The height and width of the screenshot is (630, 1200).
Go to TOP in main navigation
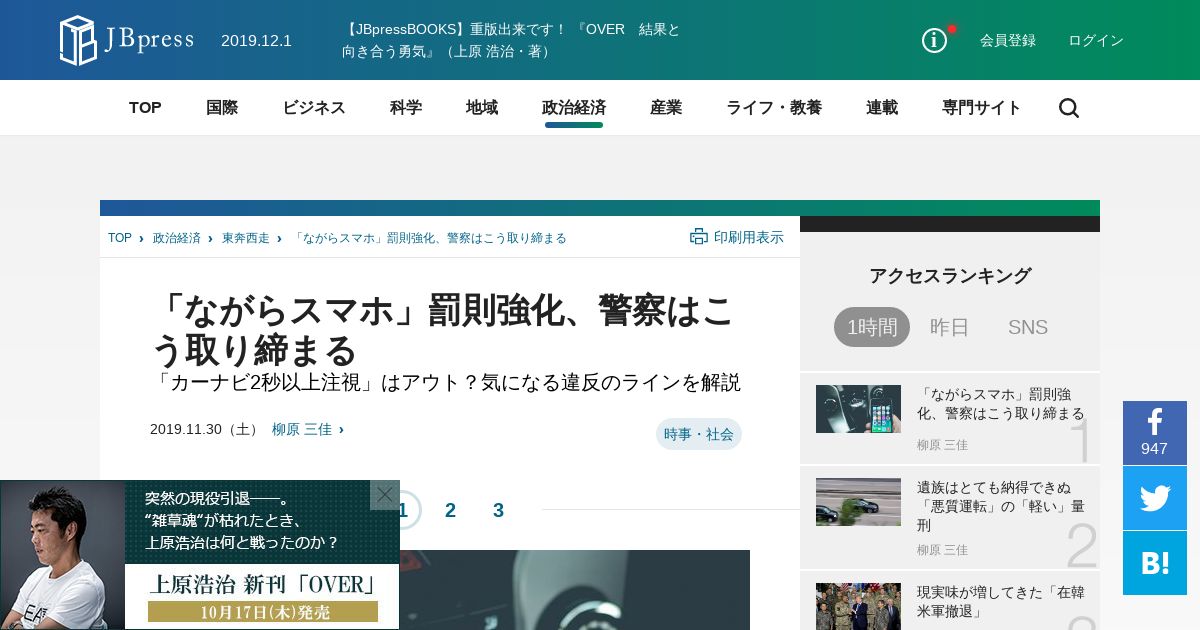[145, 108]
